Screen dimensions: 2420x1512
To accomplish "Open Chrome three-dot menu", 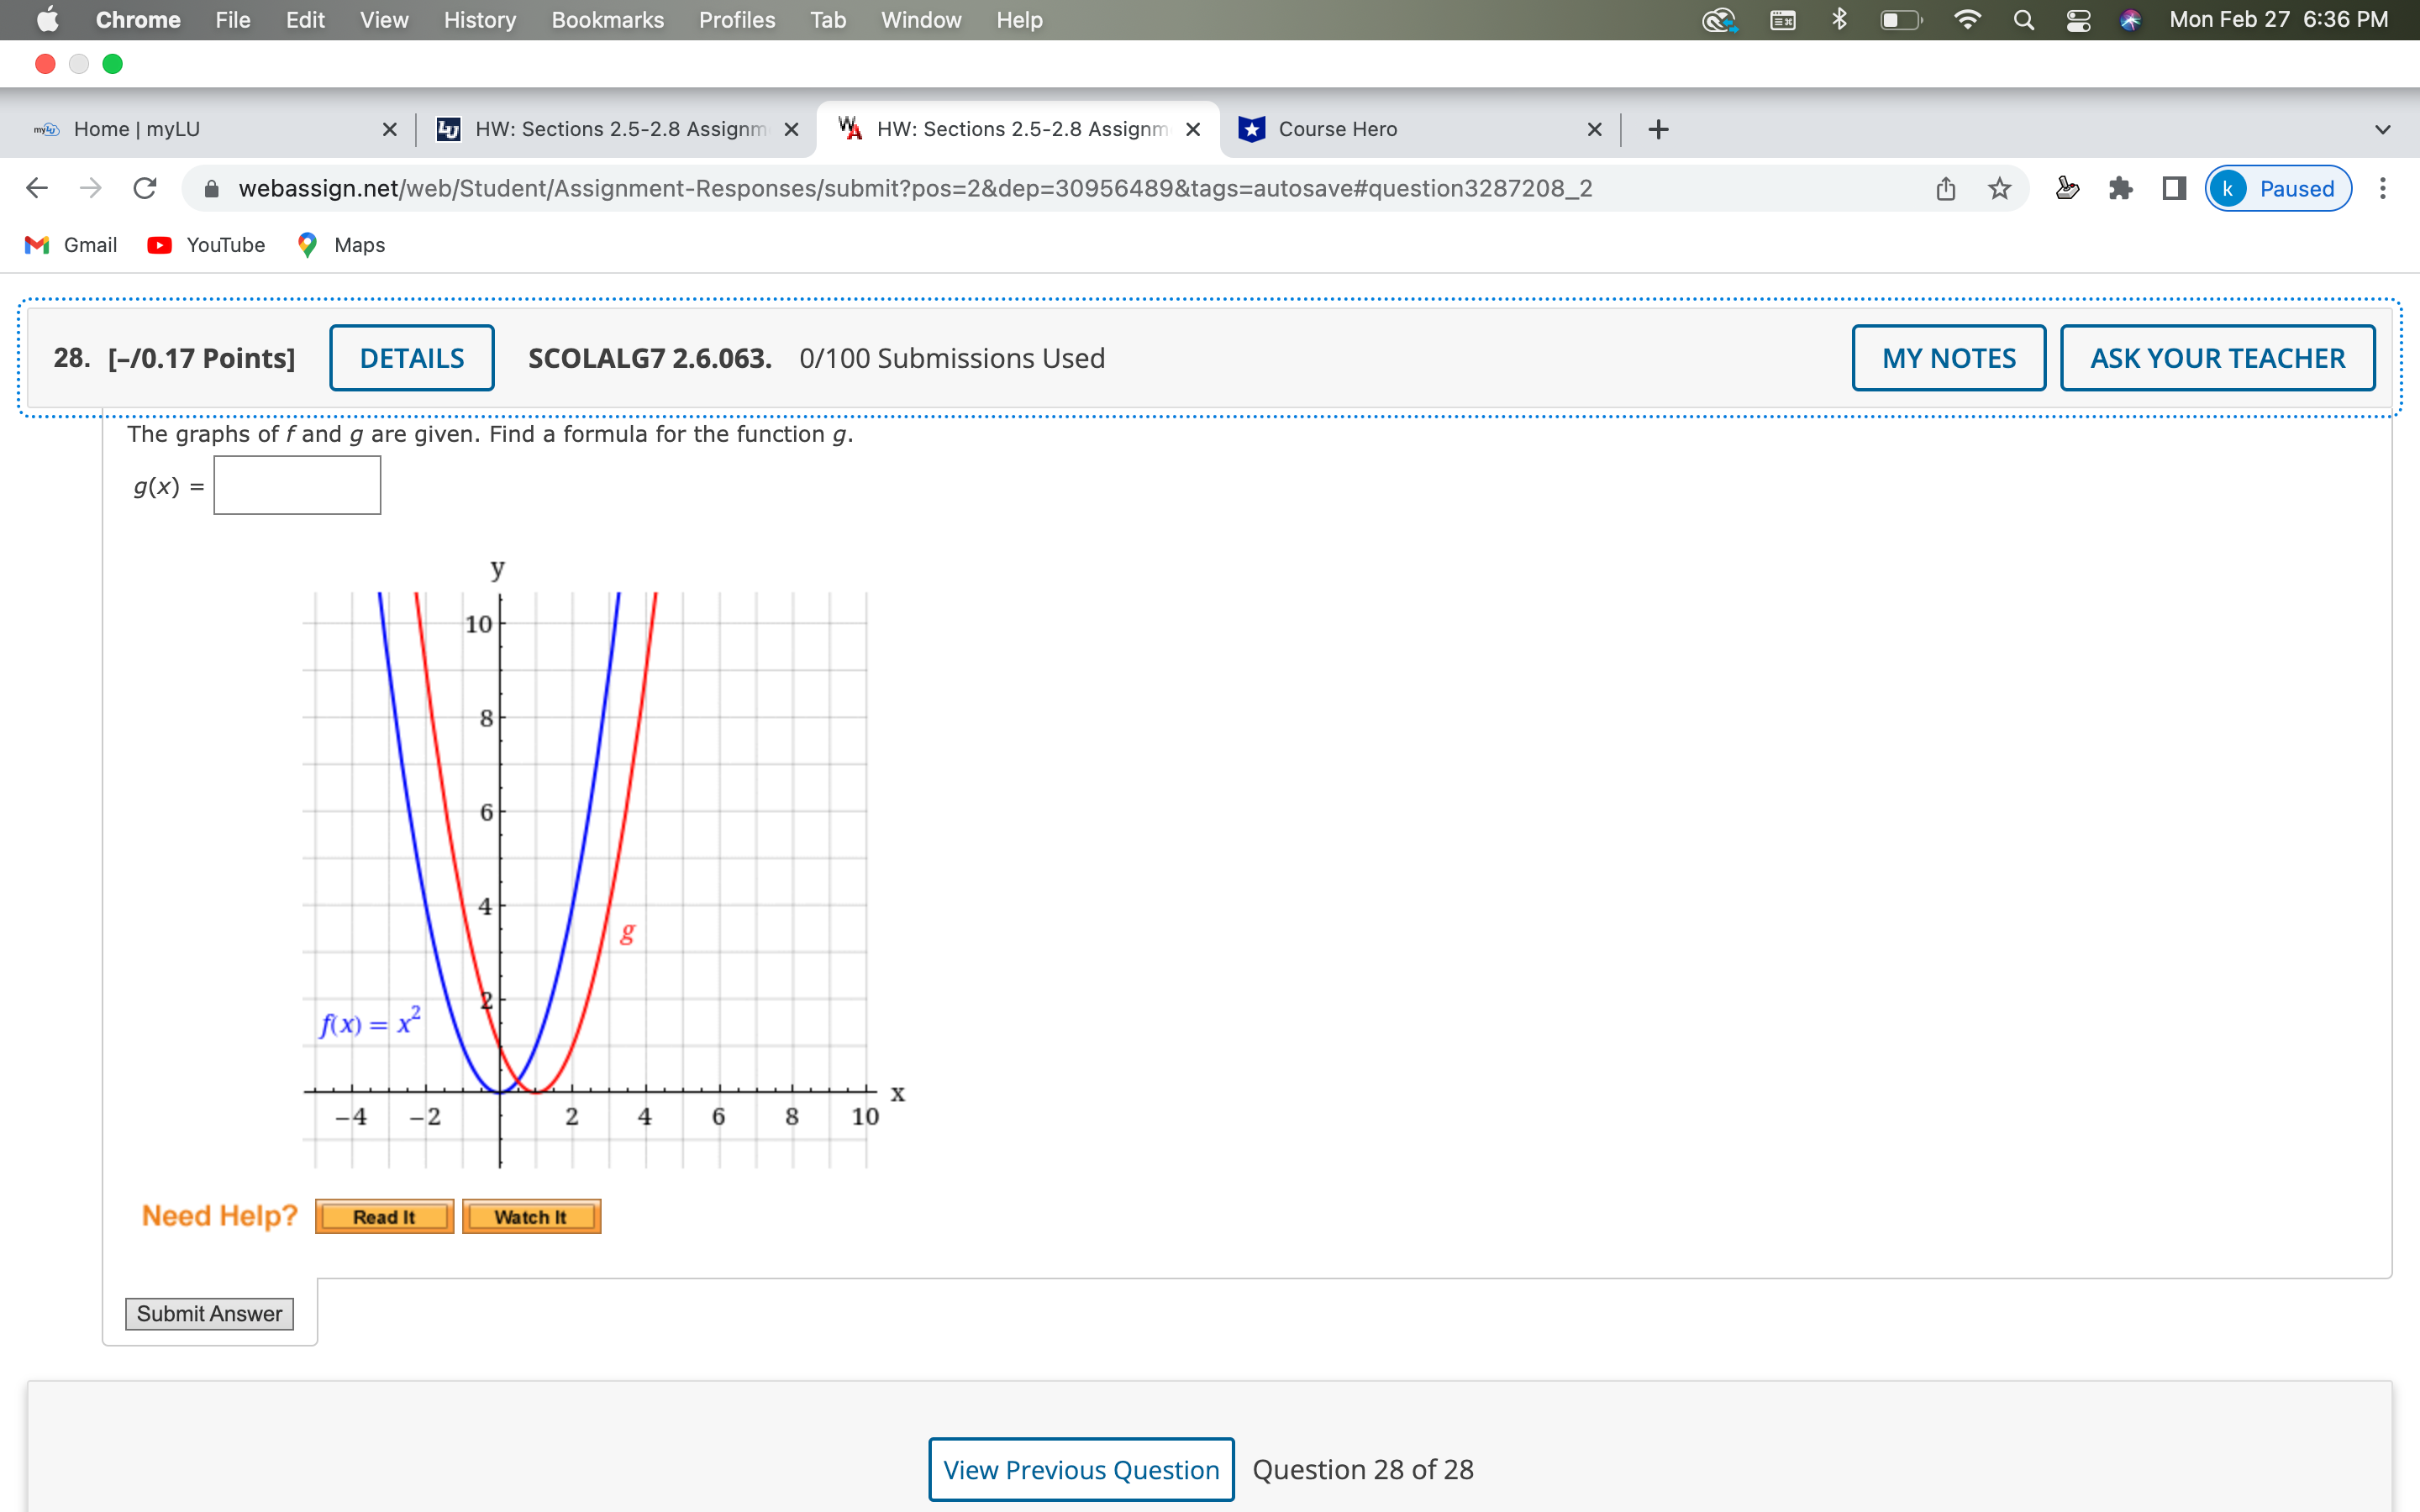I will pyautogui.click(x=2383, y=188).
